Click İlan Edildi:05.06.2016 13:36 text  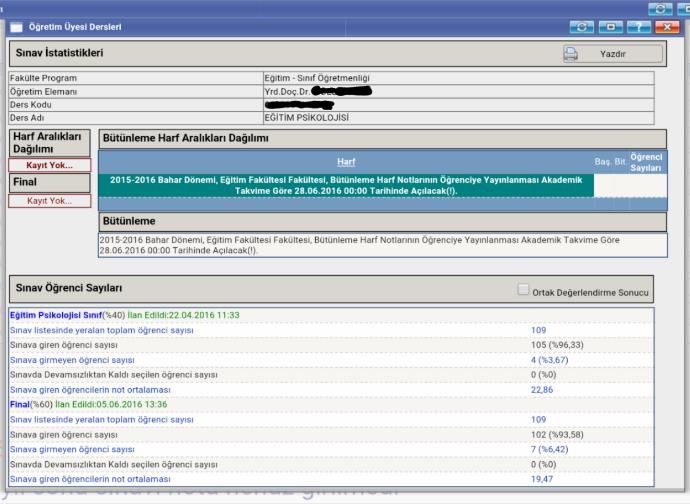(111, 404)
